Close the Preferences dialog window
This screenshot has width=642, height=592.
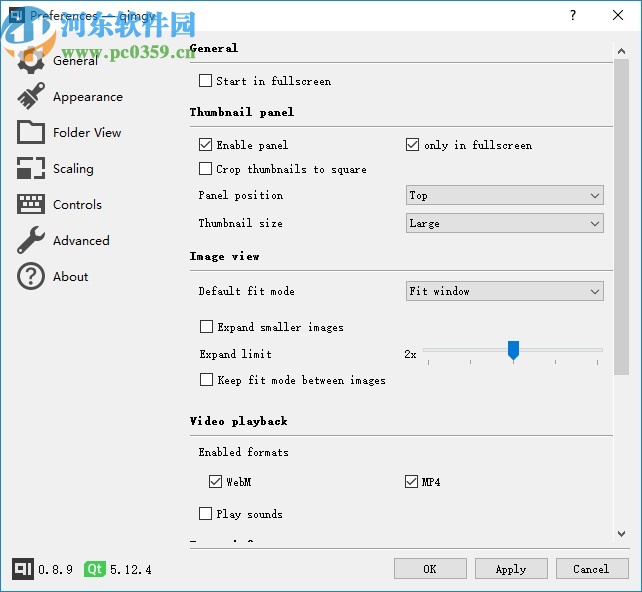(617, 15)
